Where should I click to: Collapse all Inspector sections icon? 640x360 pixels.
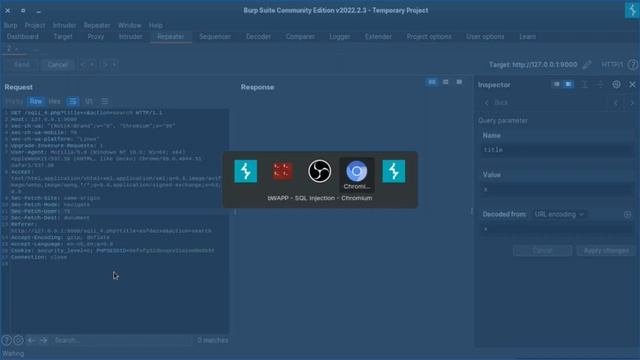point(600,84)
